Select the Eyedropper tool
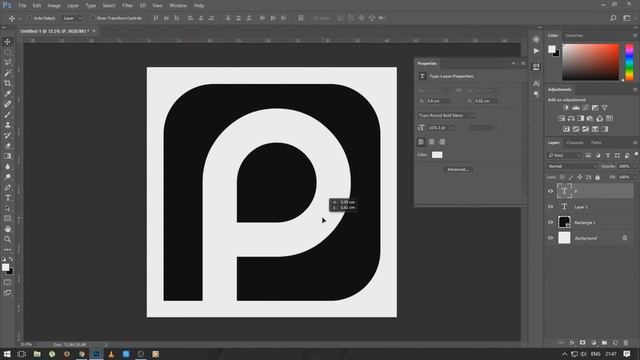 pyautogui.click(x=7, y=94)
